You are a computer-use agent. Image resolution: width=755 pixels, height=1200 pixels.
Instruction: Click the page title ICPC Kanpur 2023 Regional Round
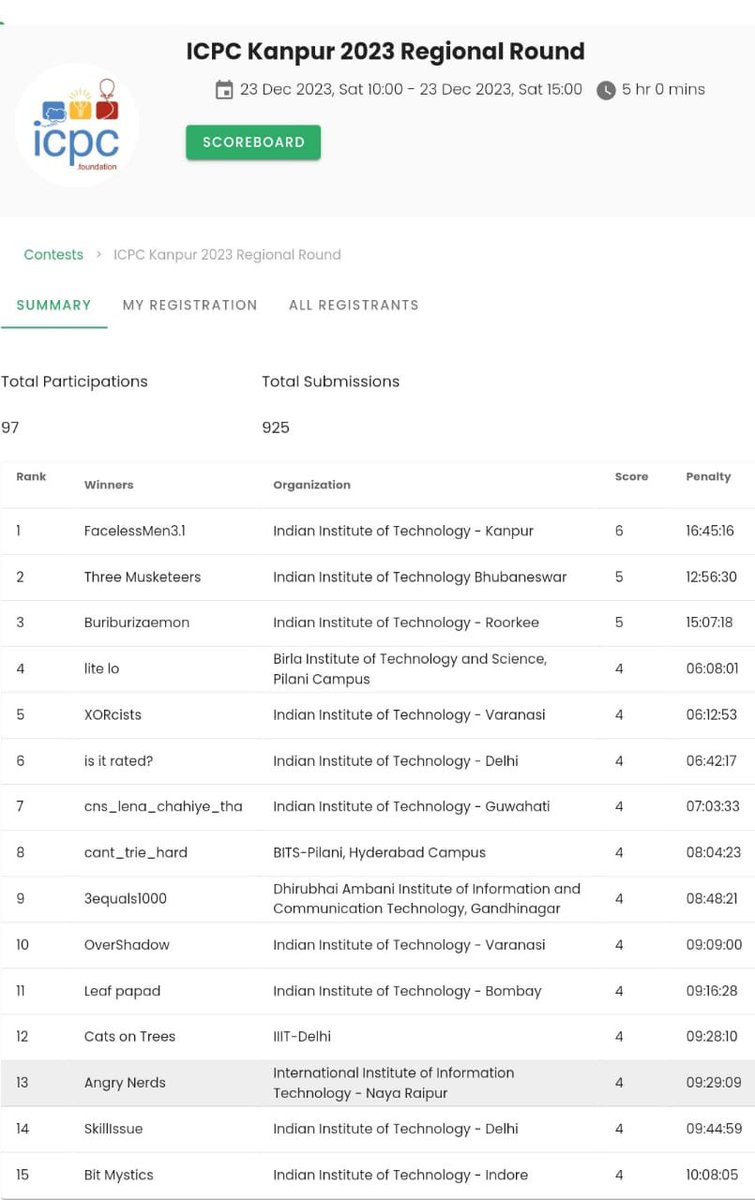(x=386, y=52)
